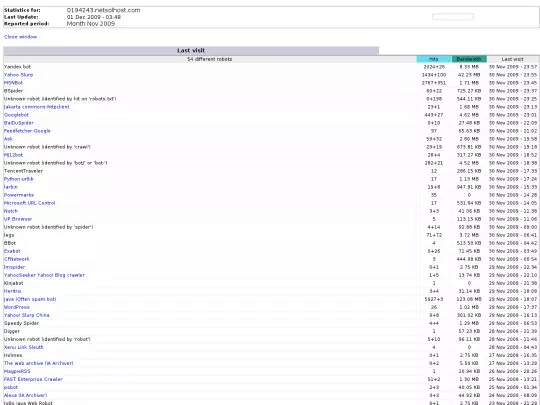Click the Hits column header
This screenshot has height=405, width=540.
coord(434,59)
